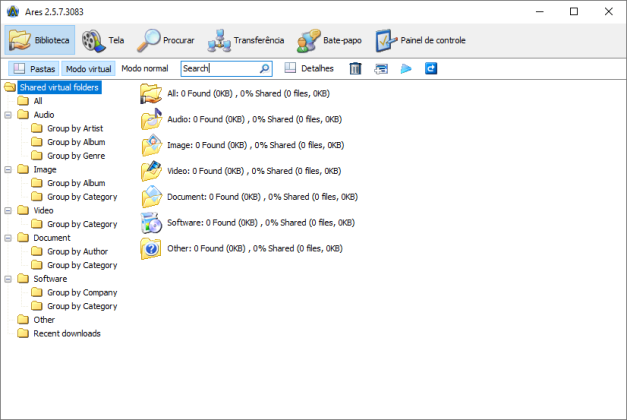Click the Document page folder icon
Screen dimensions: 627x420
[151, 197]
